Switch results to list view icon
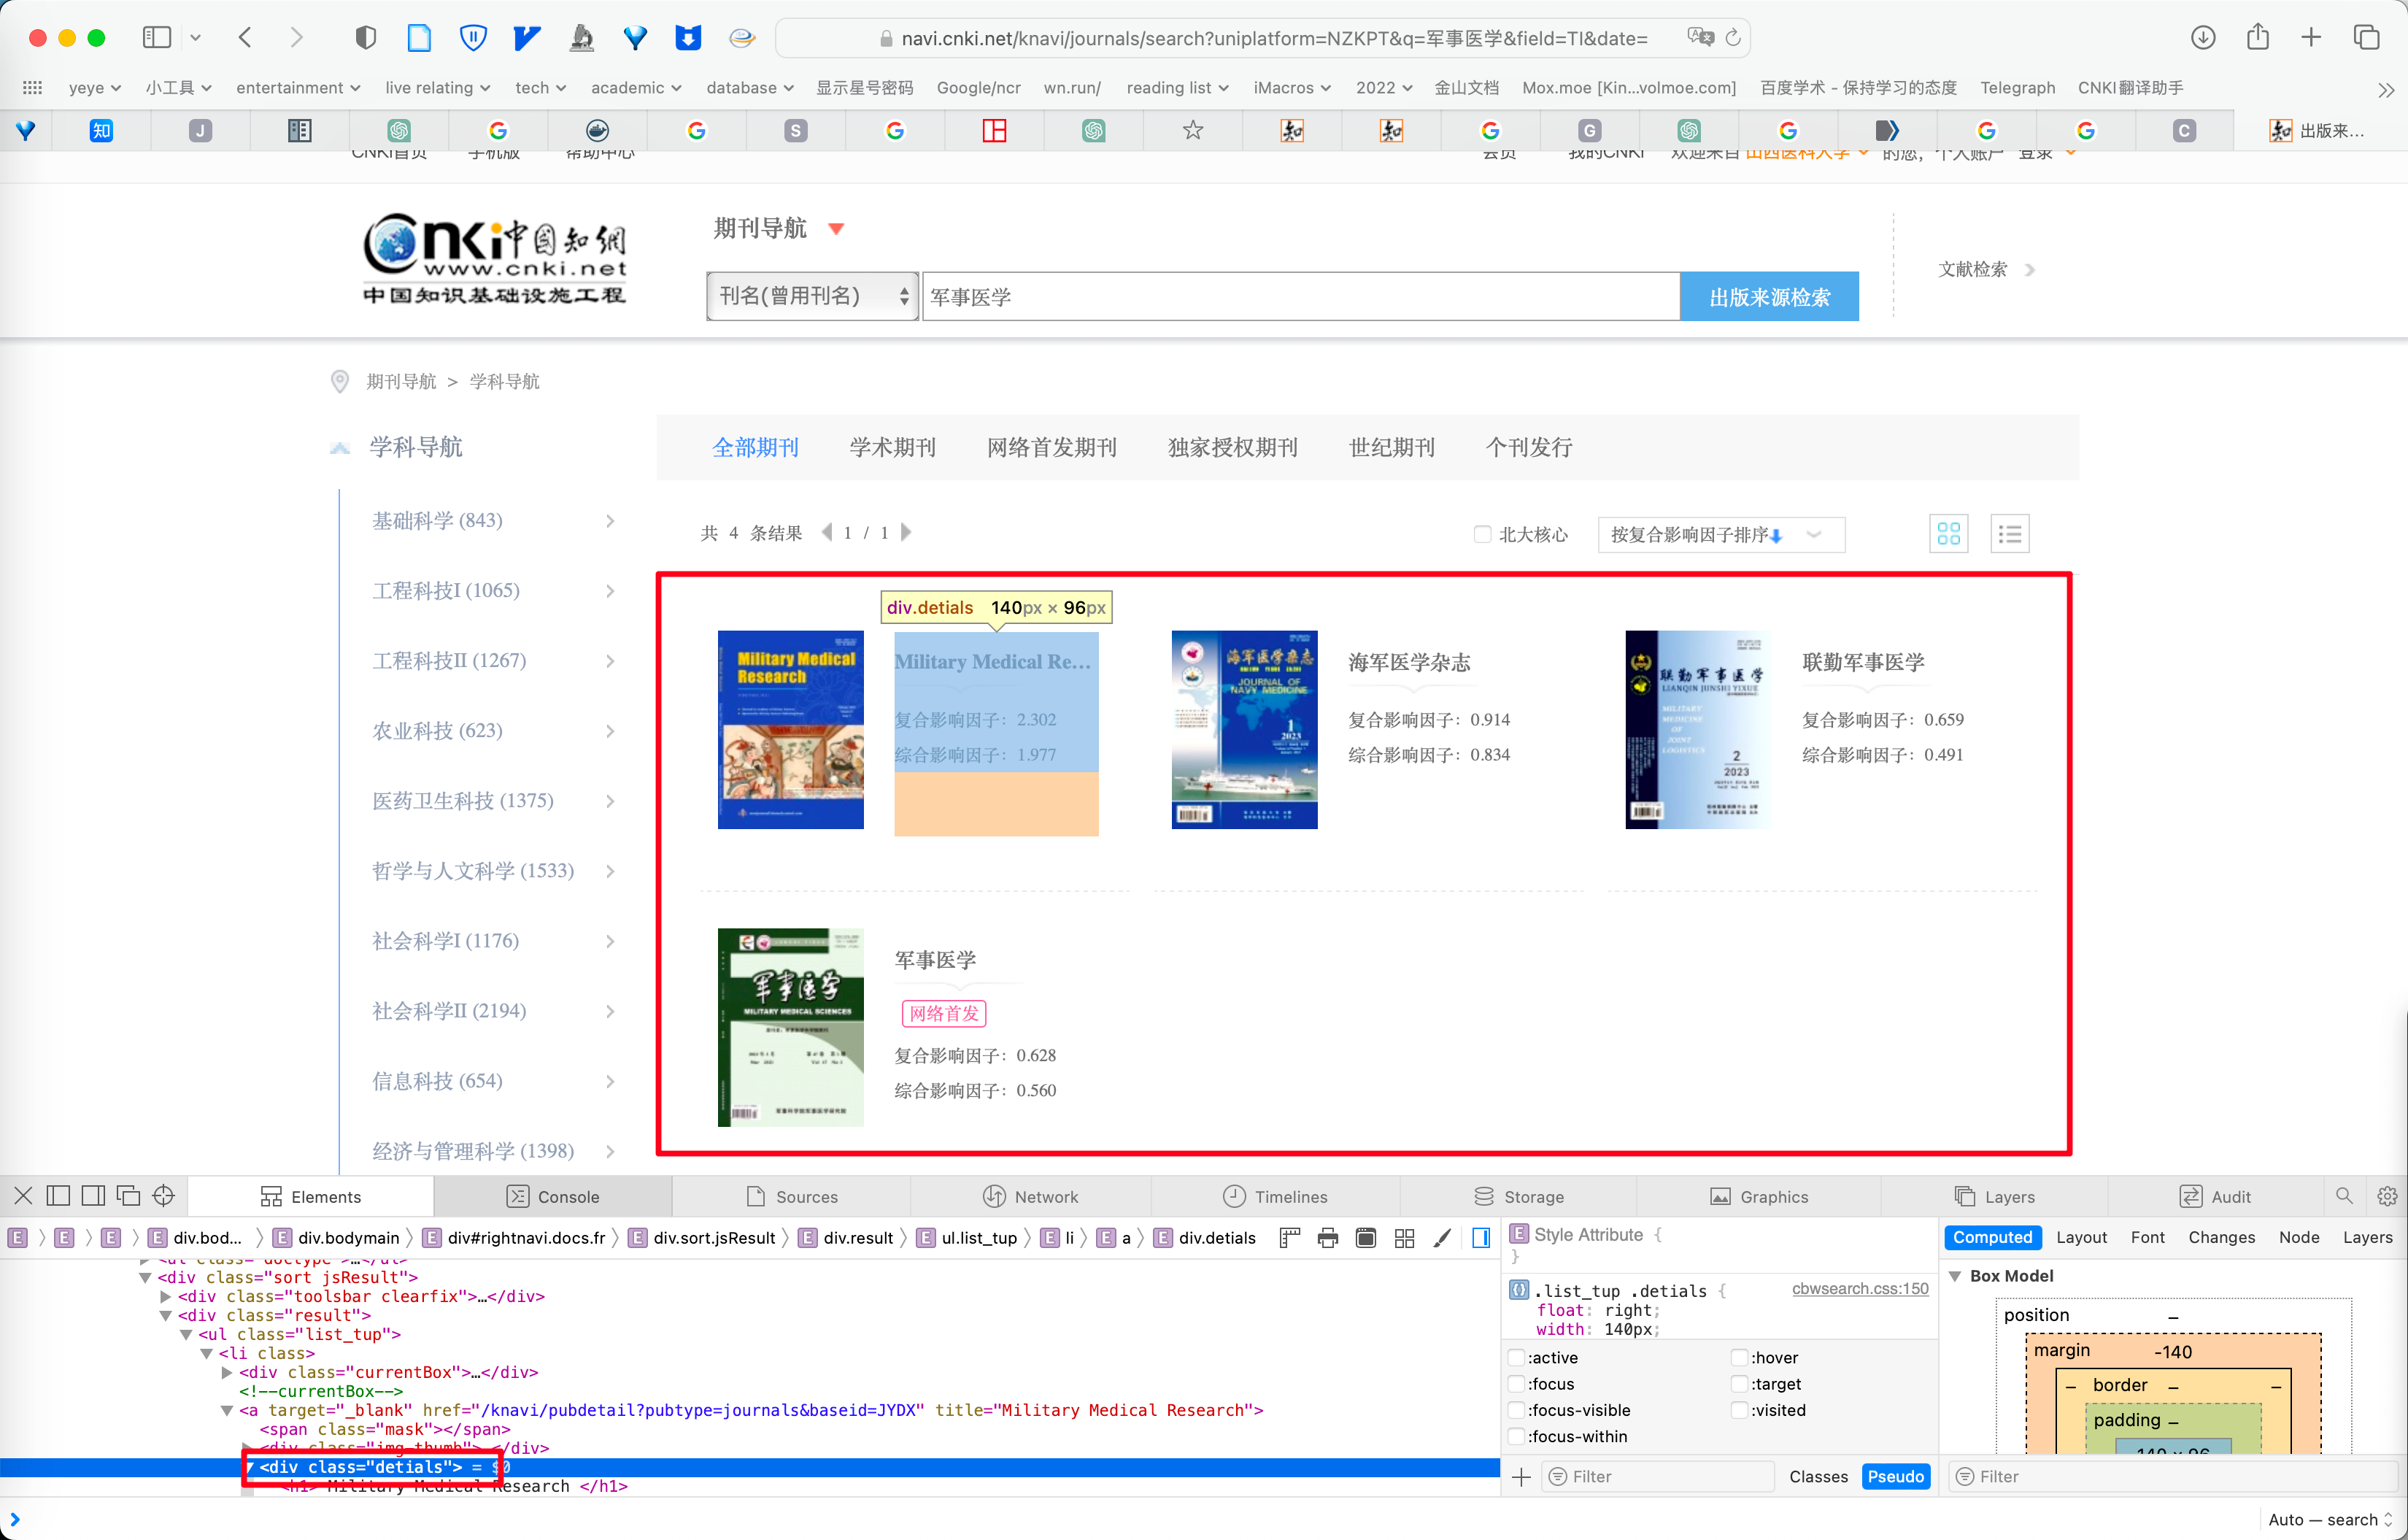This screenshot has width=2408, height=1540. point(2009,534)
